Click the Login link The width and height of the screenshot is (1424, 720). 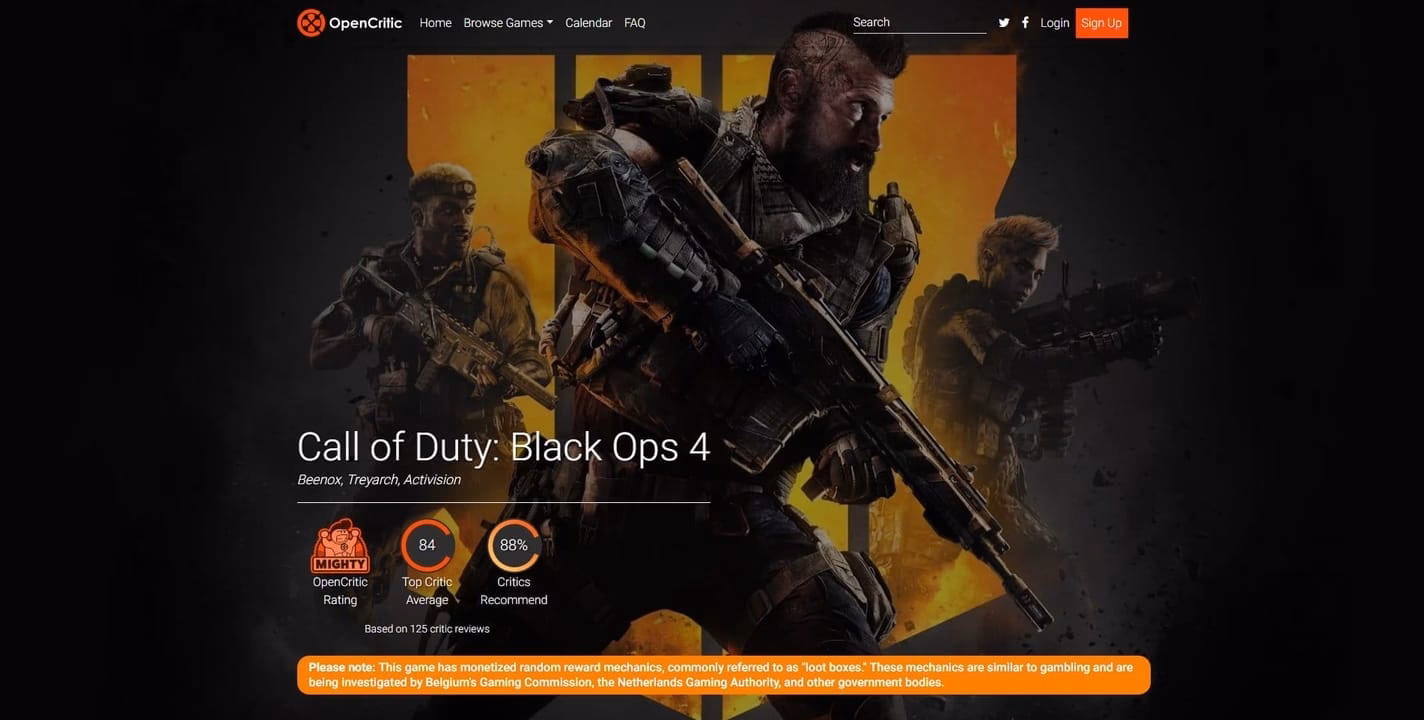(x=1055, y=23)
